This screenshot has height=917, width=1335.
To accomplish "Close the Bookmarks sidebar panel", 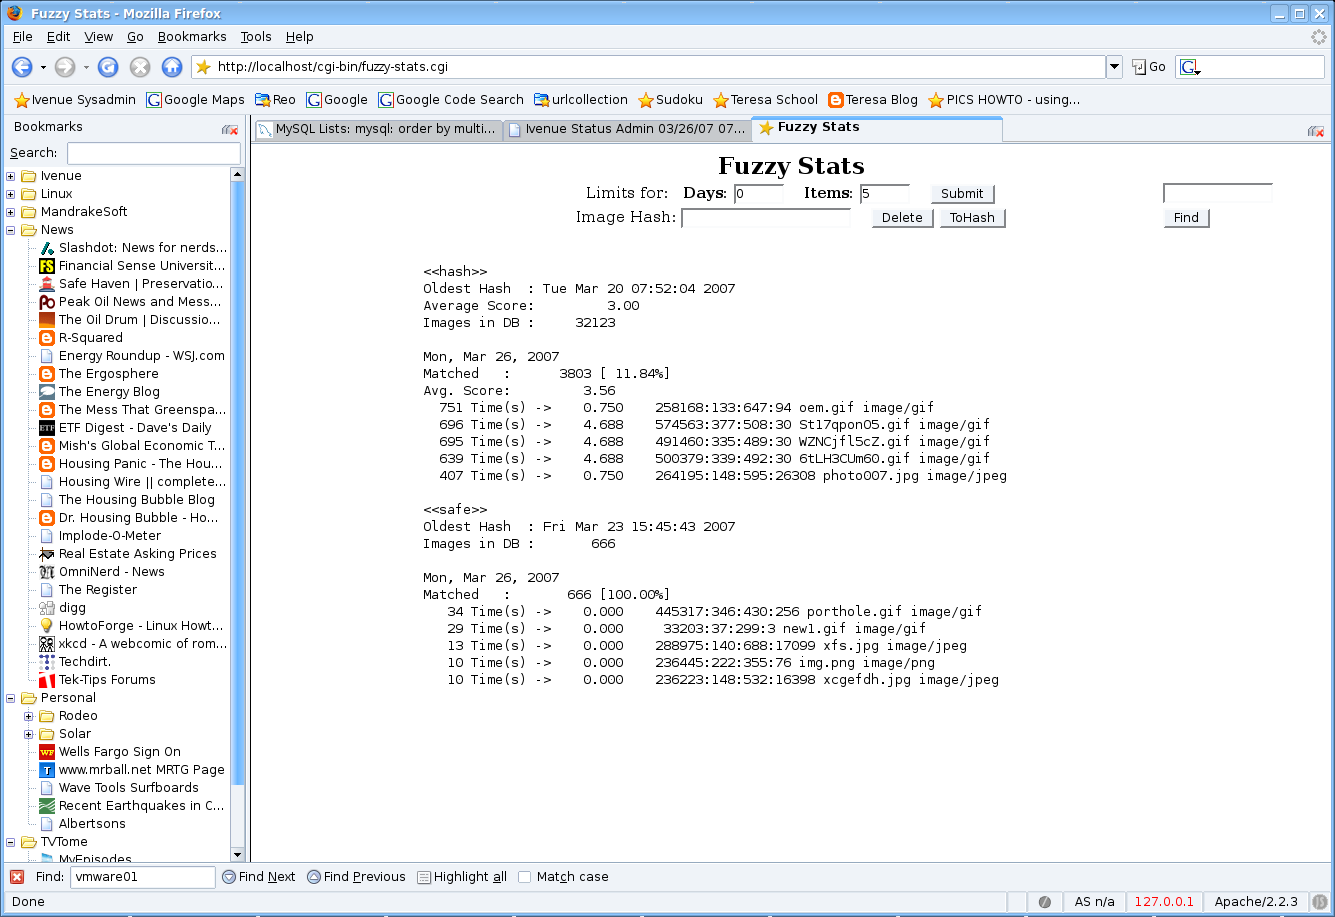I will pyautogui.click(x=230, y=129).
